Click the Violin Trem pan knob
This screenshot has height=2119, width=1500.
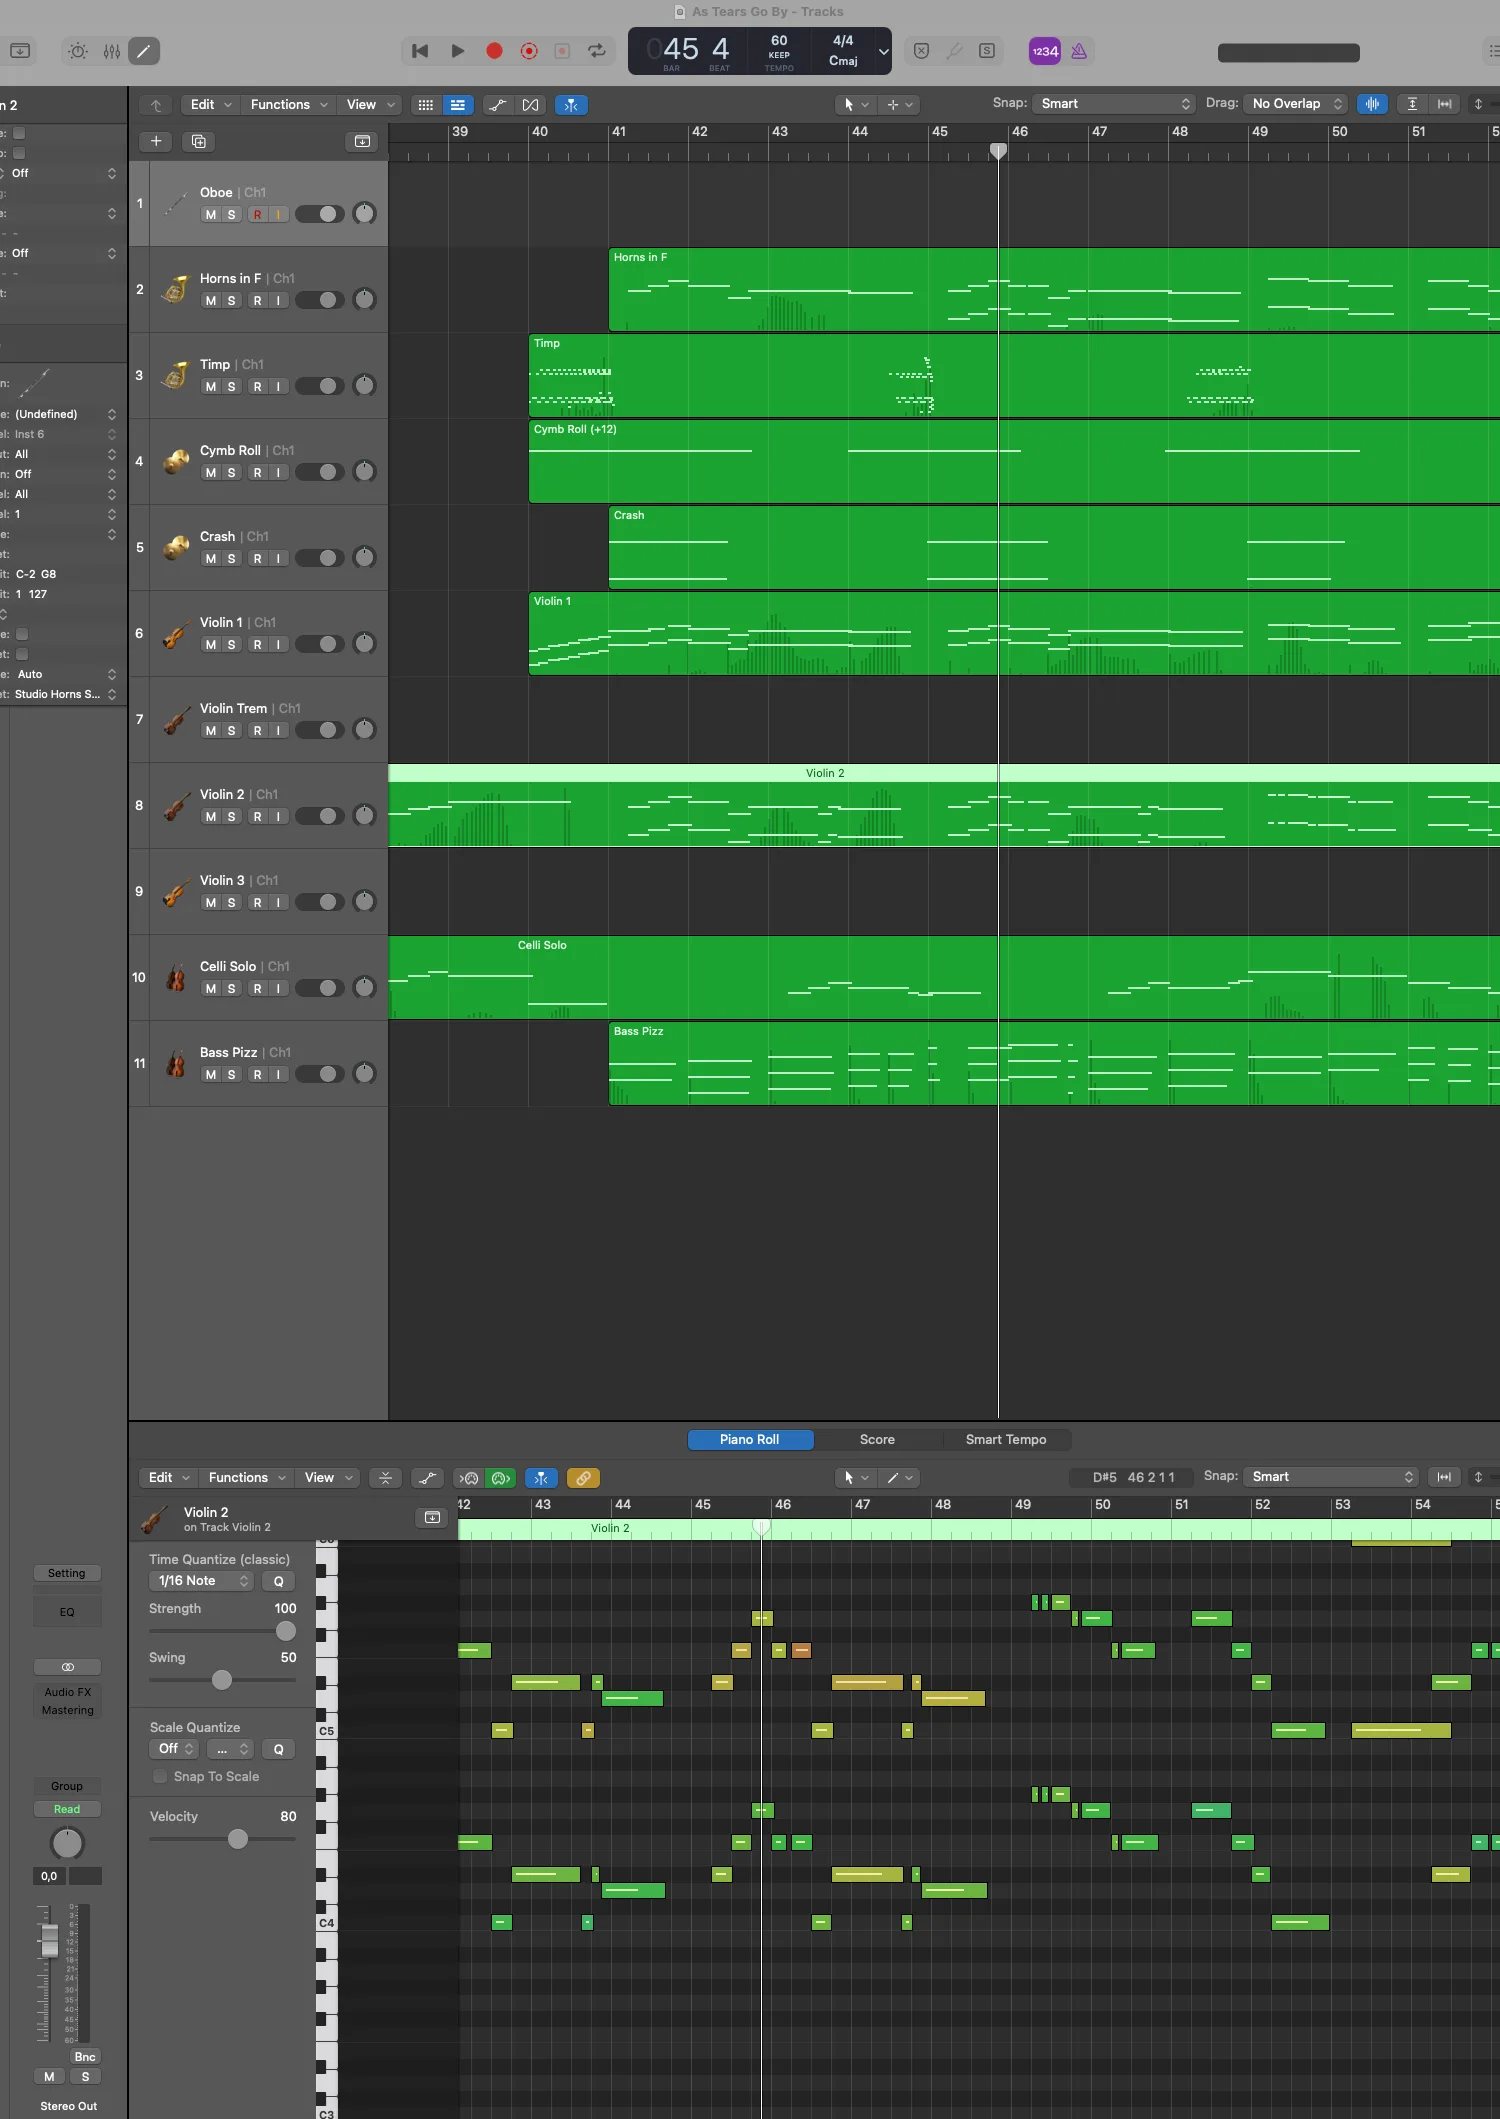[x=365, y=730]
